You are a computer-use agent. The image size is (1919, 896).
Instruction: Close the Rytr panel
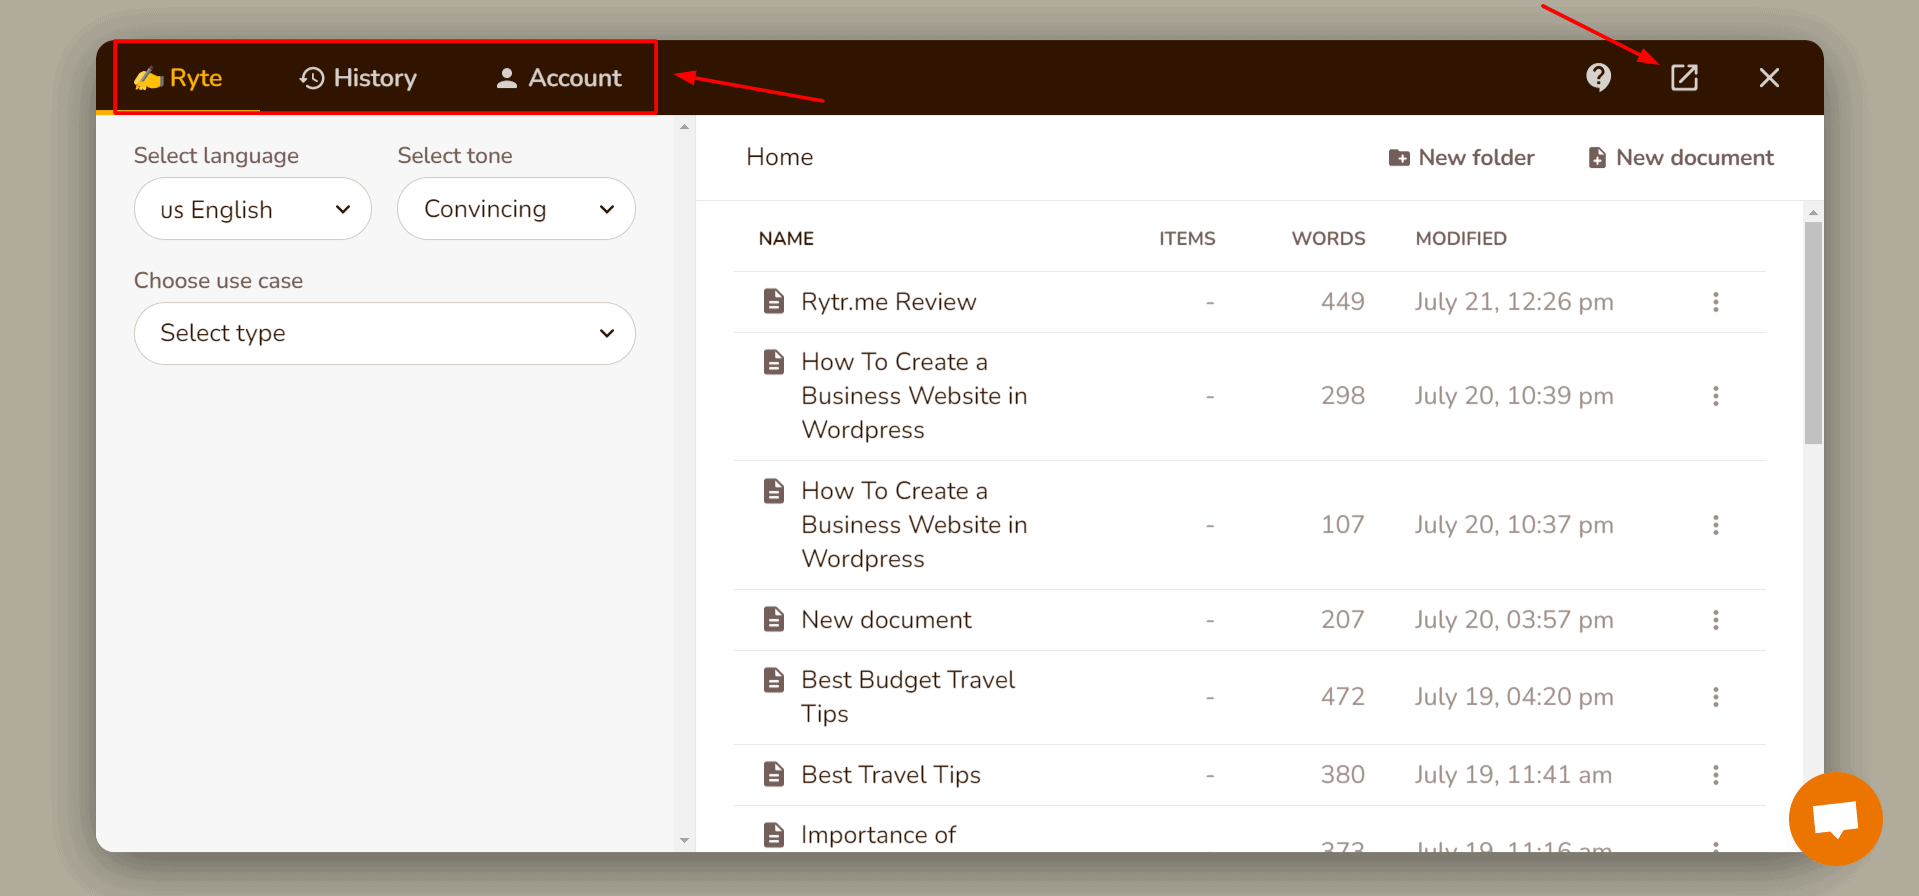tap(1768, 78)
